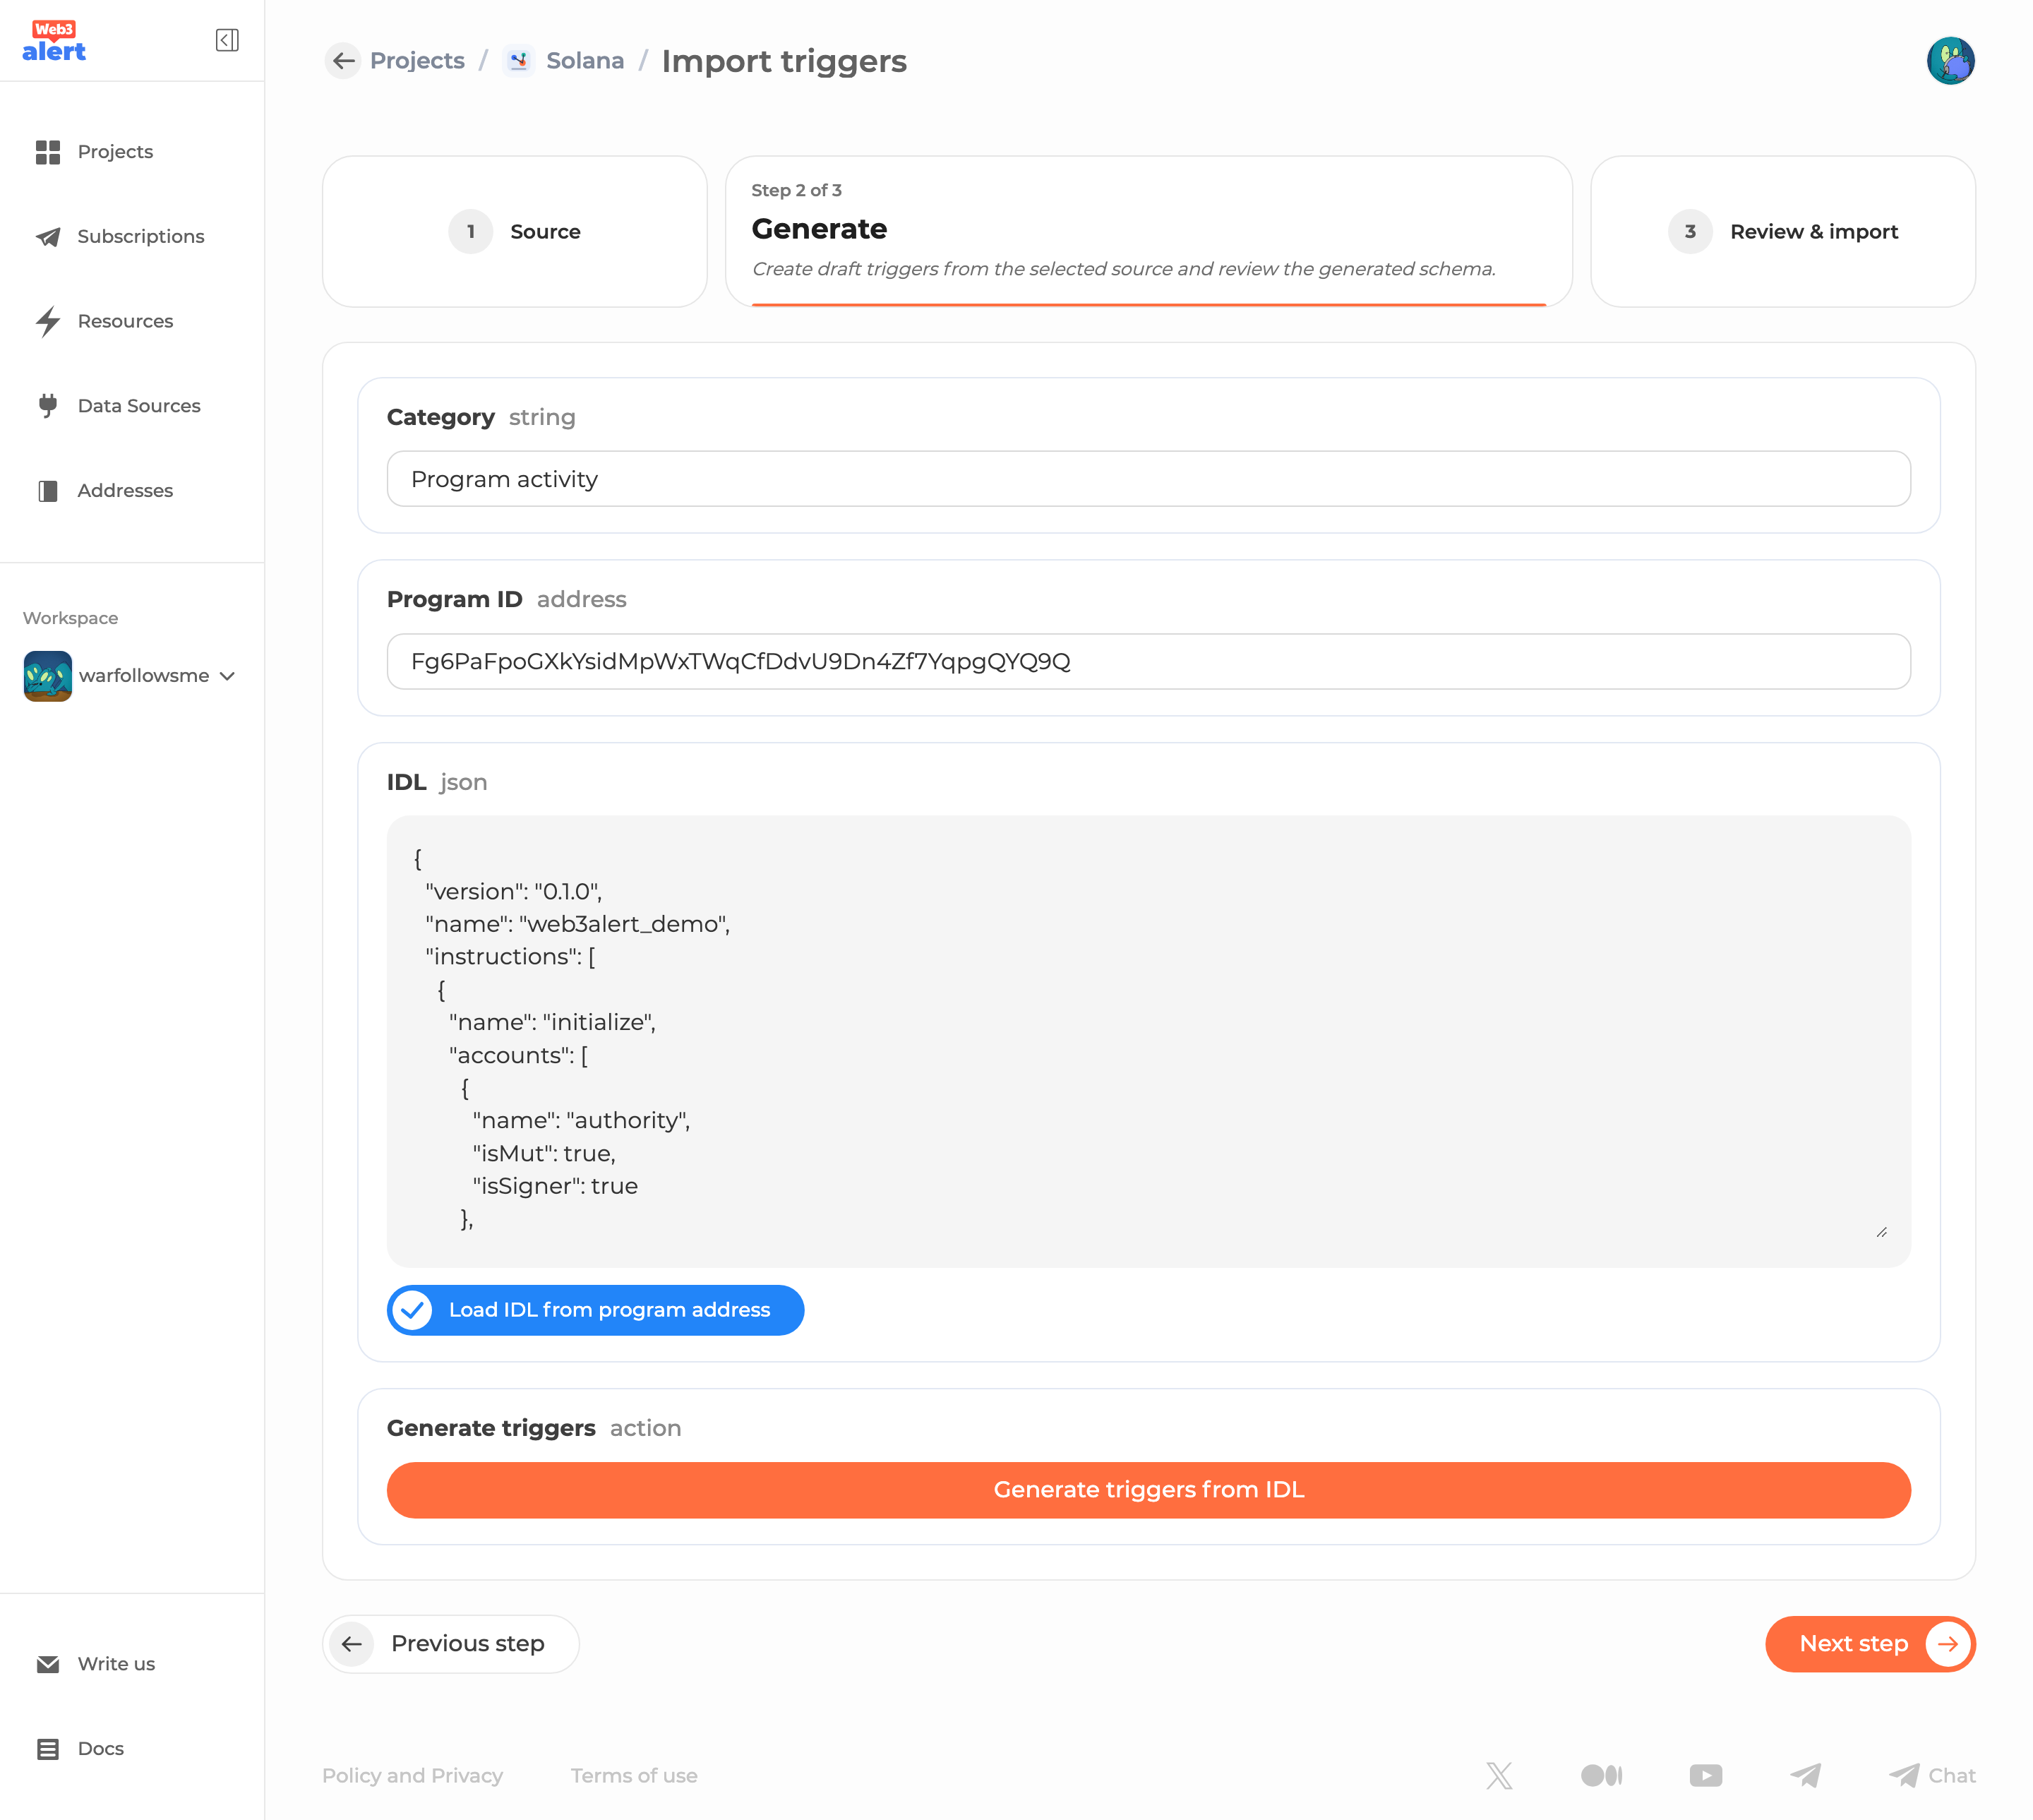Click the "Step 2 of 3" label

coord(796,190)
